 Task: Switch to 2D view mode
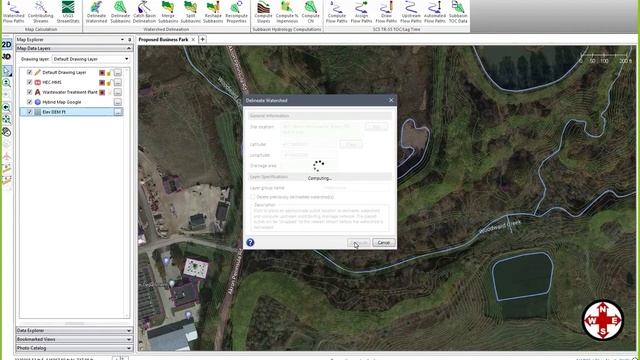pos(7,44)
